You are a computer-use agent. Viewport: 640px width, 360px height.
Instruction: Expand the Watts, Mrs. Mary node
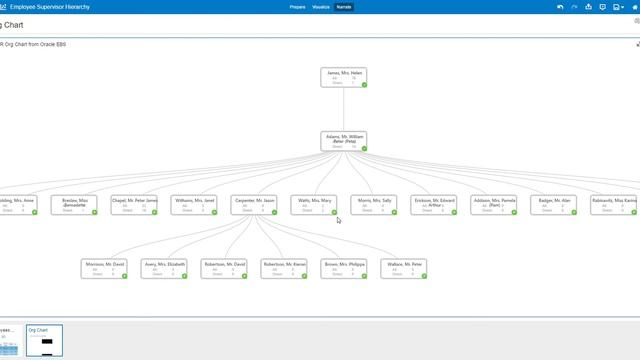pos(334,212)
